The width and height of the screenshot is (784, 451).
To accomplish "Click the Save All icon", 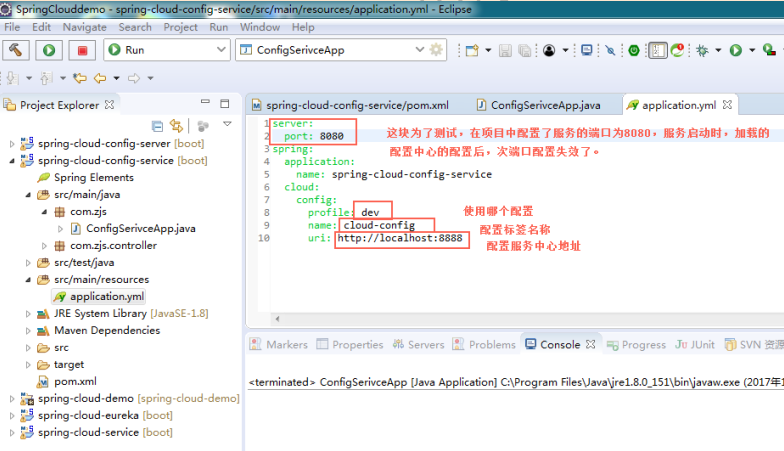I will click(x=524, y=50).
